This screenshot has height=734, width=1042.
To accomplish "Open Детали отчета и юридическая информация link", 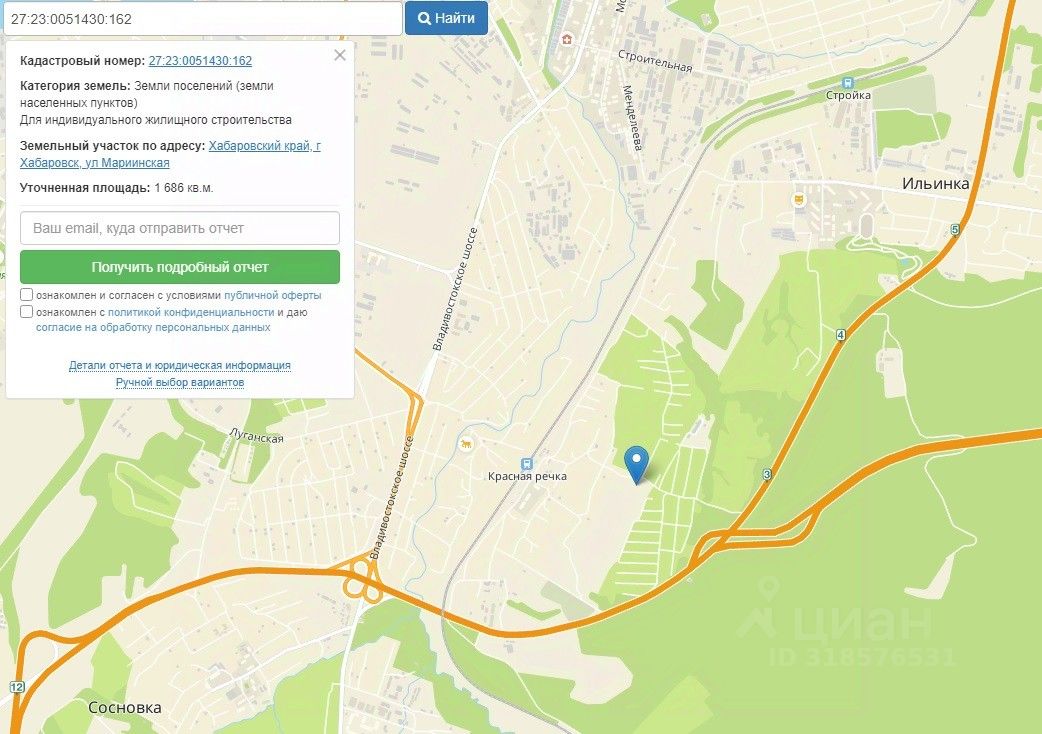I will point(180,365).
